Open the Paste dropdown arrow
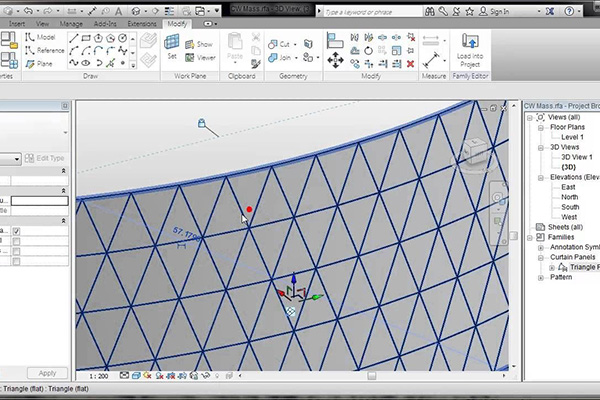Image resolution: width=600 pixels, height=400 pixels. pos(235,63)
